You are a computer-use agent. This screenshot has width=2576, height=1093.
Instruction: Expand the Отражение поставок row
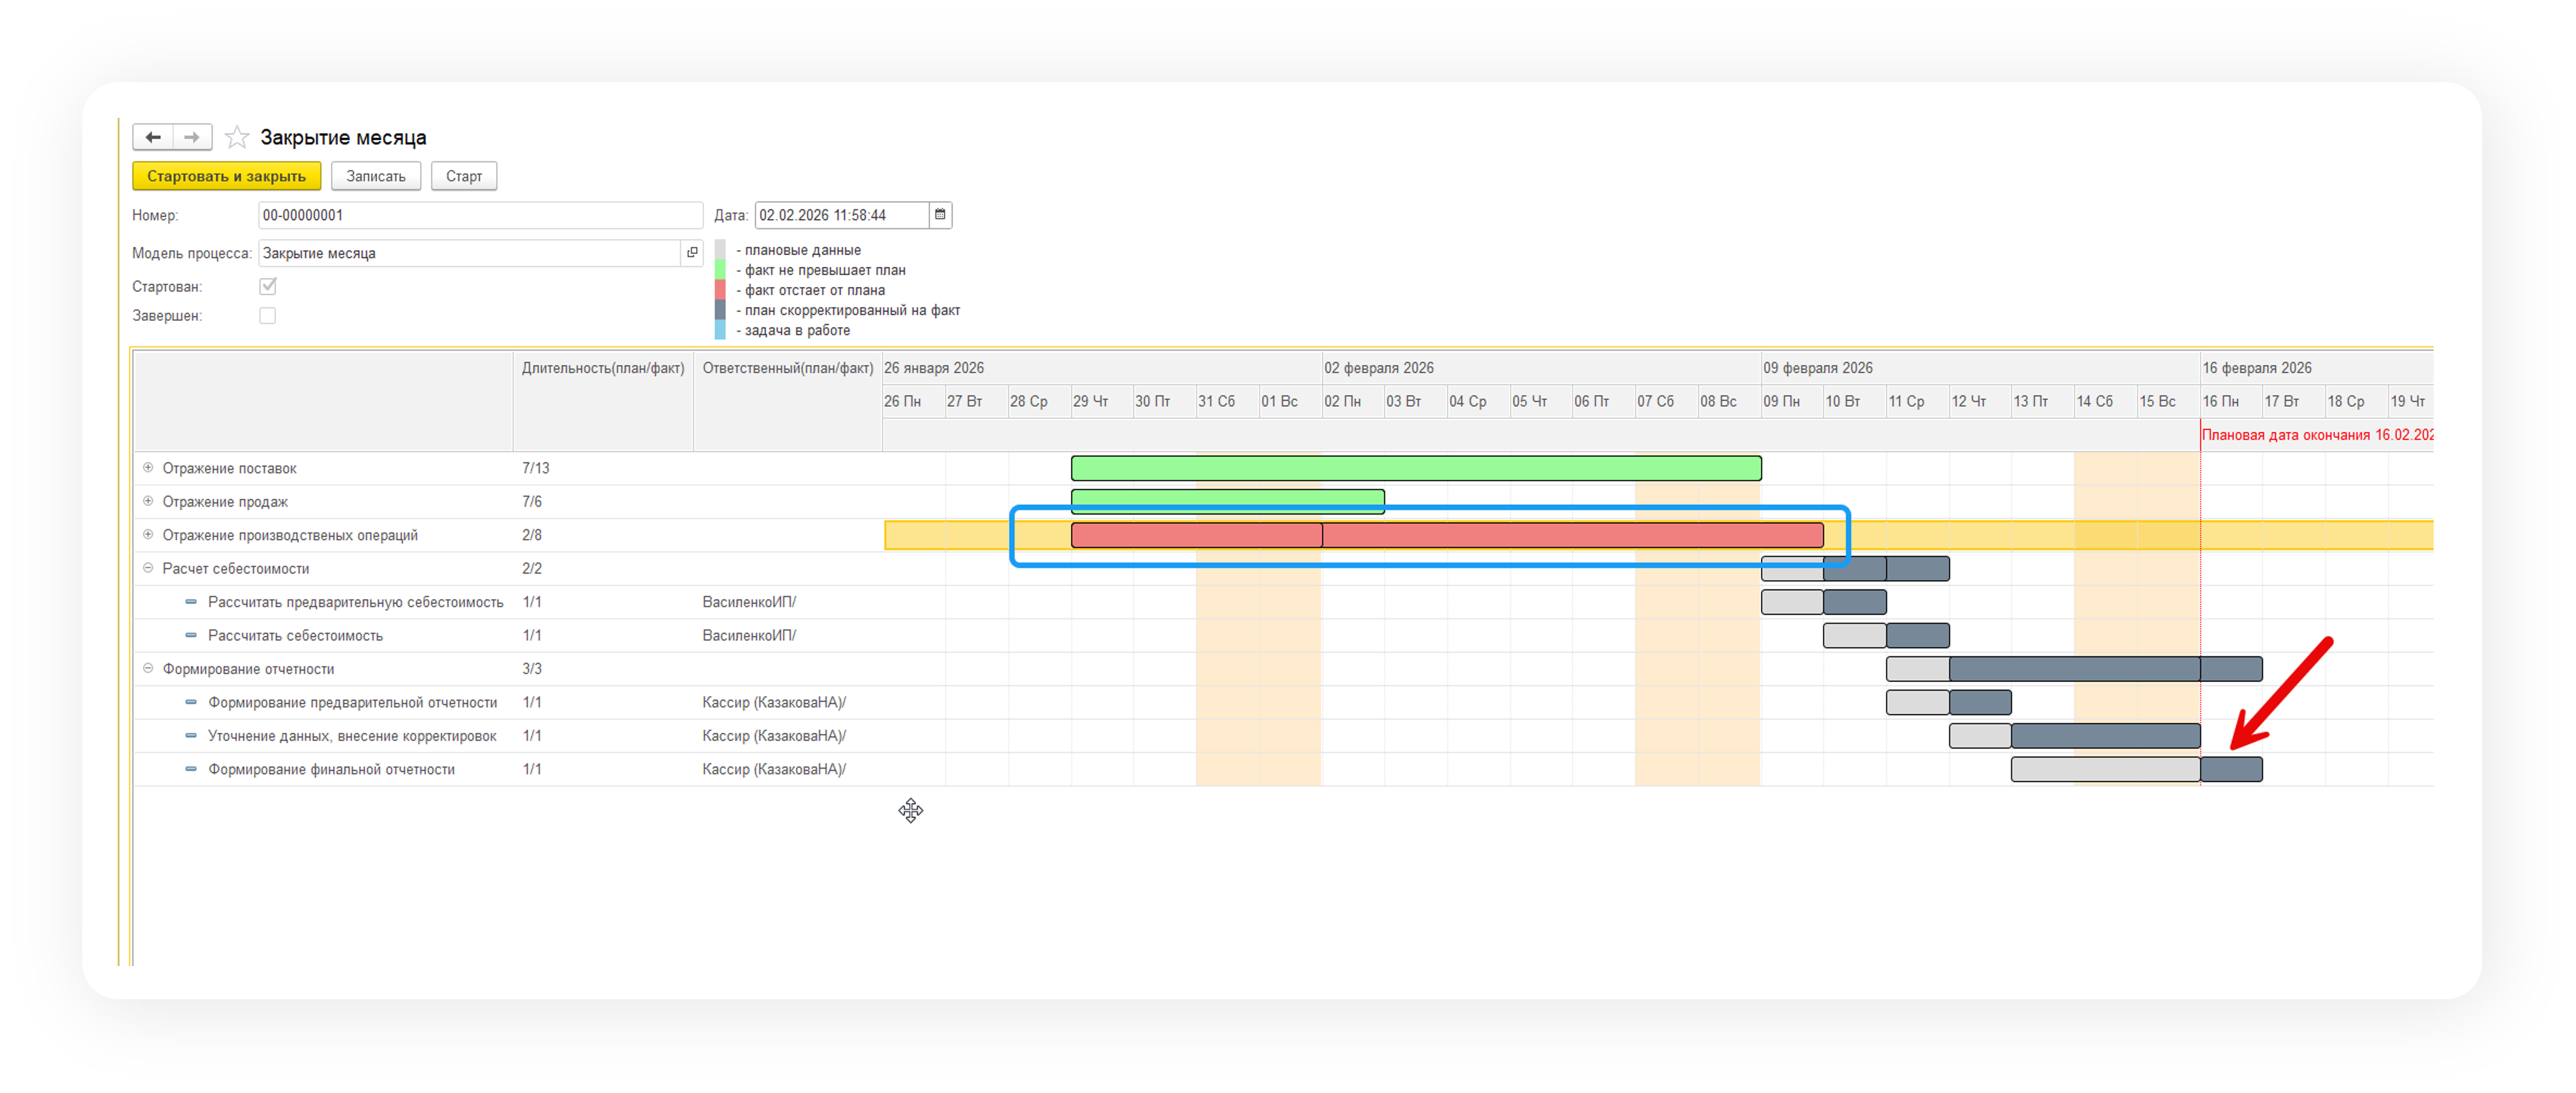pyautogui.click(x=148, y=467)
